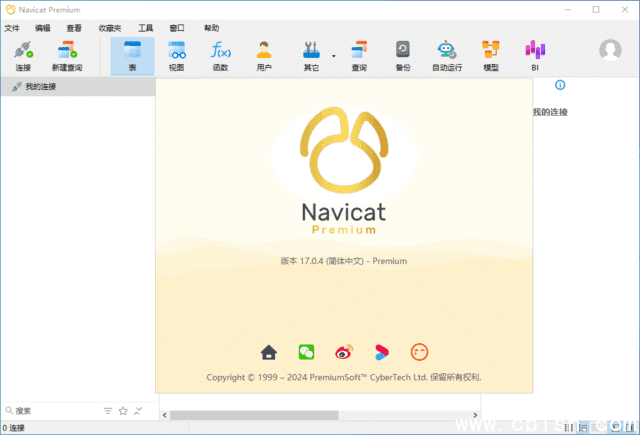Open 新建查询 (New Query) from toolbar
Image resolution: width=640 pixels, height=435 pixels.
click(x=67, y=55)
